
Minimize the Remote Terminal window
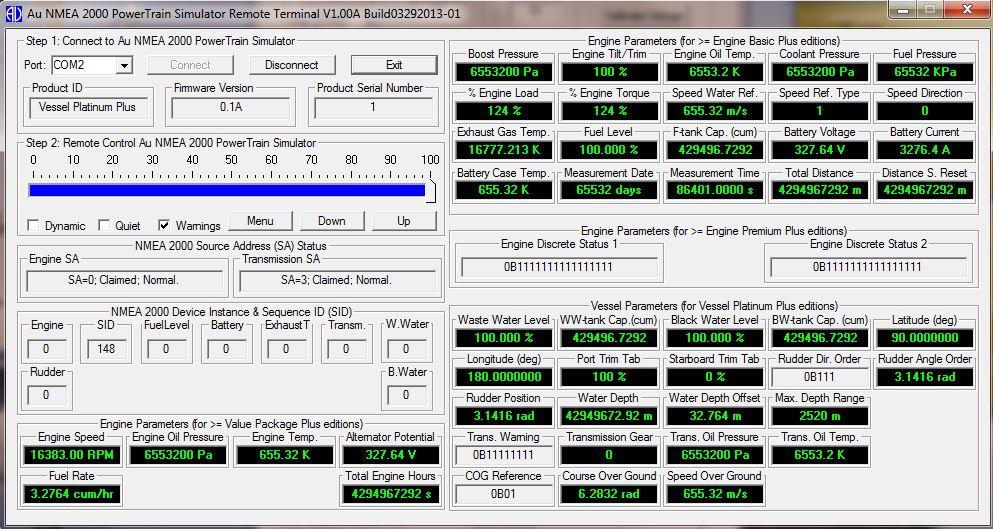[x=902, y=10]
